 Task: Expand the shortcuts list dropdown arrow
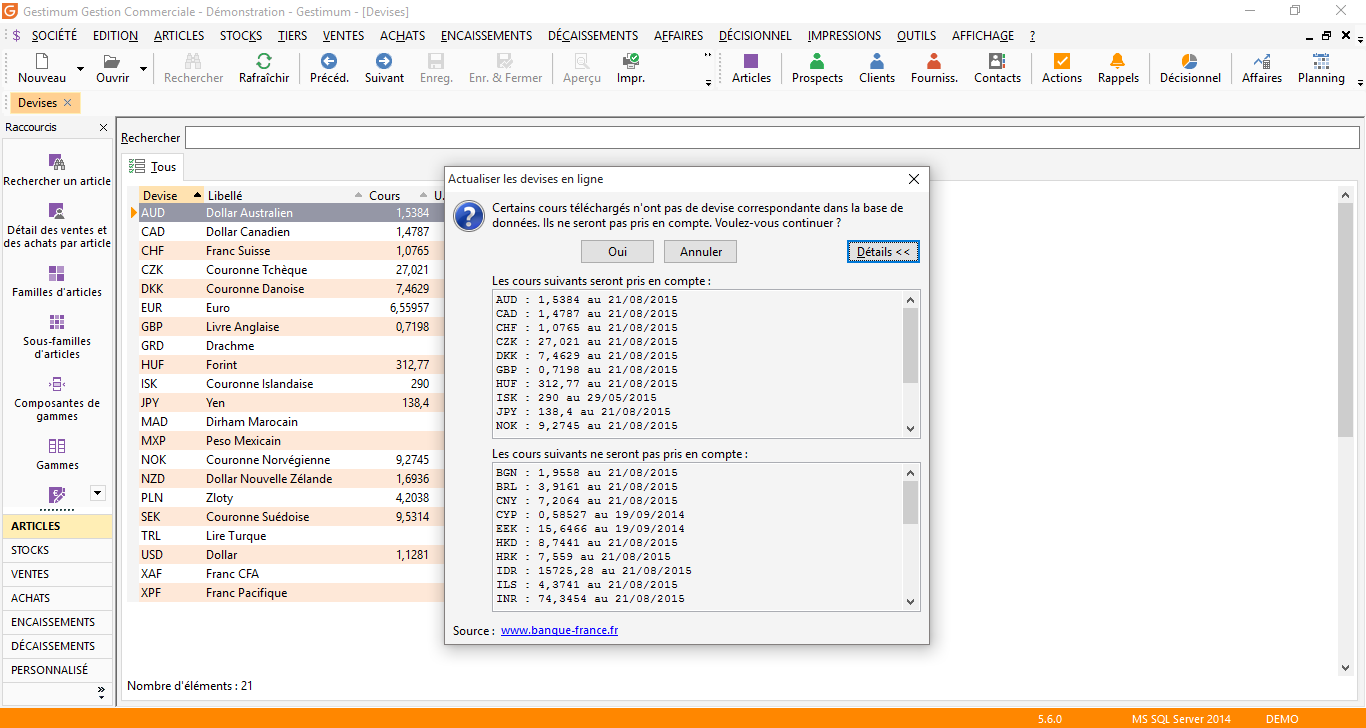pos(97,492)
